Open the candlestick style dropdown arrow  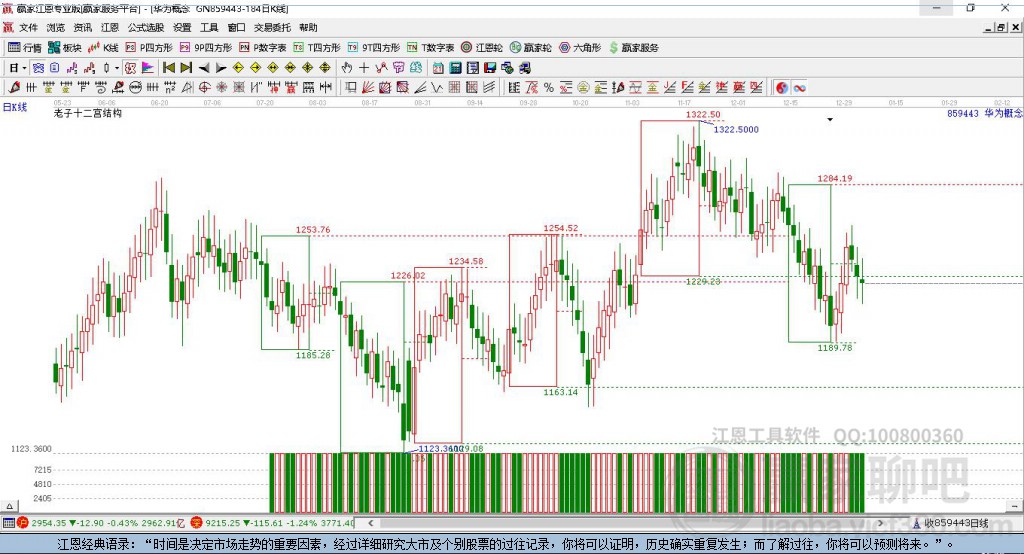[117, 68]
